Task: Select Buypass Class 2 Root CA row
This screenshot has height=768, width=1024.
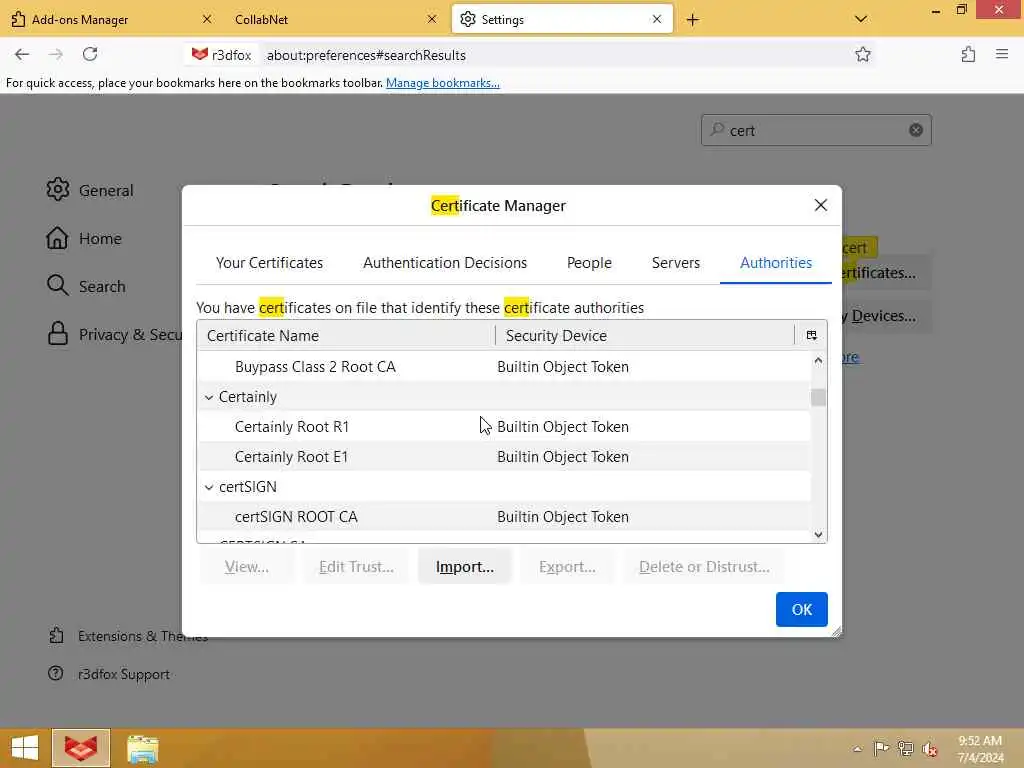Action: tap(504, 366)
